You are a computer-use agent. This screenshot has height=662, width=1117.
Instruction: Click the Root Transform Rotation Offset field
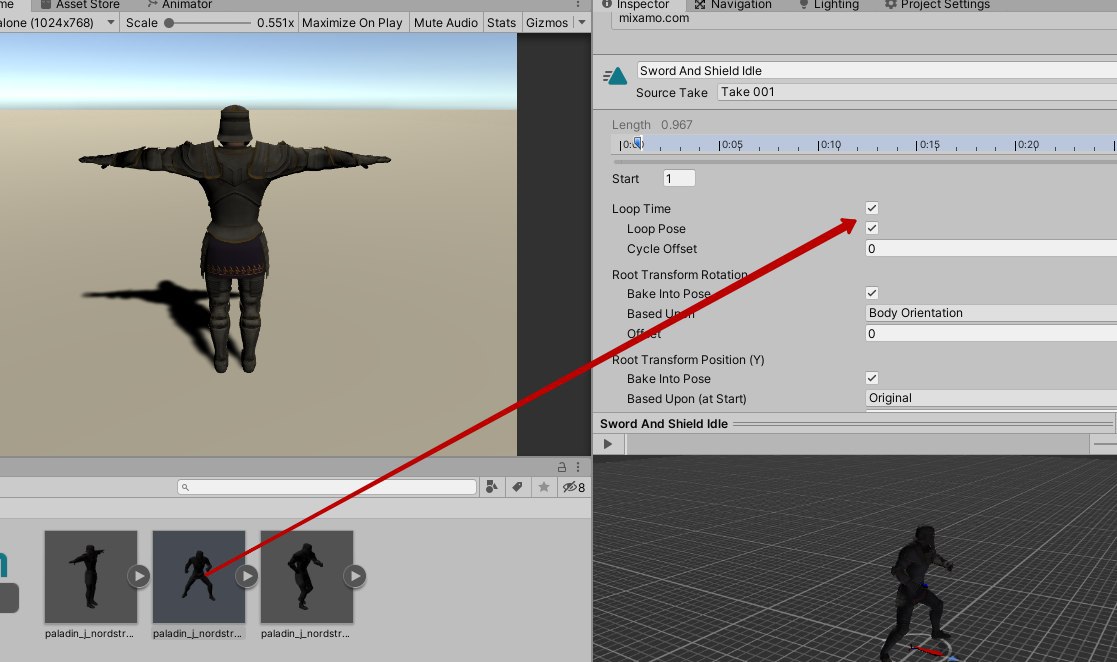pyautogui.click(x=991, y=333)
